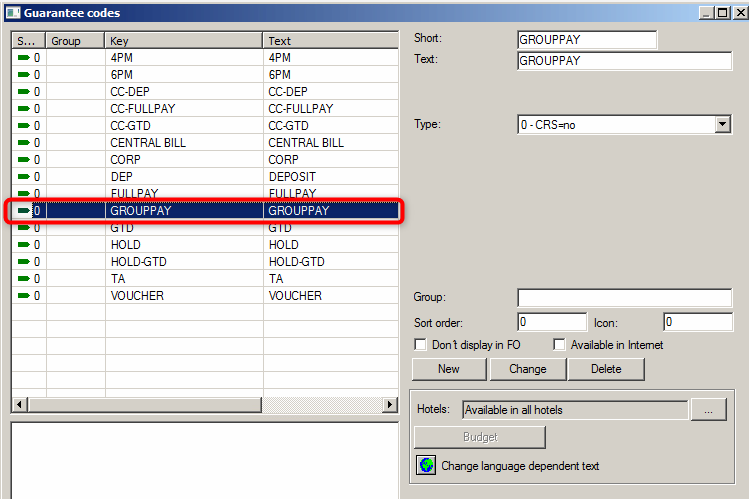Enable the Don't display in FO checkbox

coord(421,345)
